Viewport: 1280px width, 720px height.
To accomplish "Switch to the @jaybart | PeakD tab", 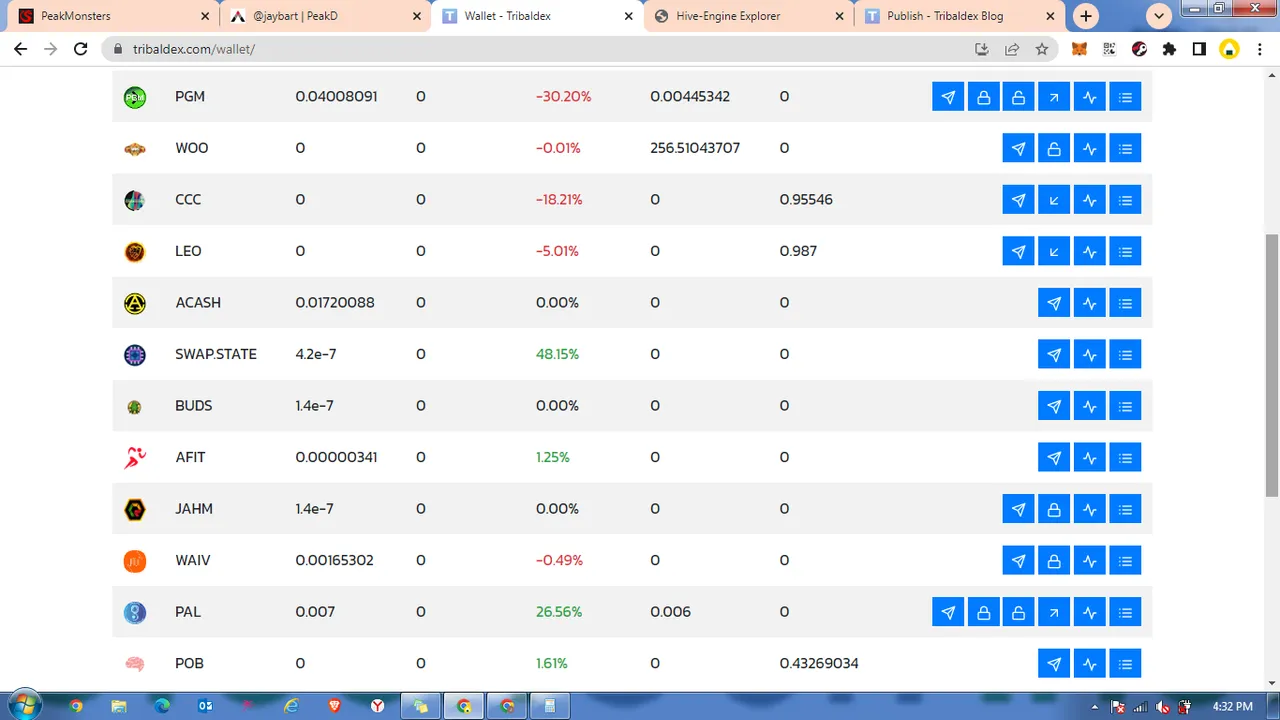I will pyautogui.click(x=325, y=16).
